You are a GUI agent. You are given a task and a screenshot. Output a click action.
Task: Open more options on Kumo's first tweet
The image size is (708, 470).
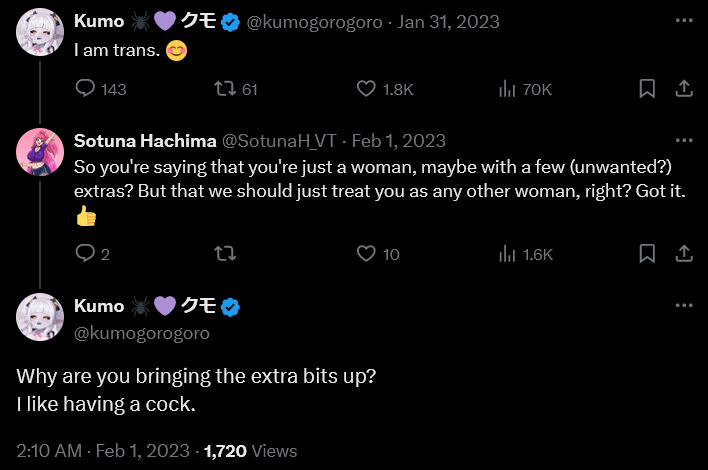pos(684,22)
